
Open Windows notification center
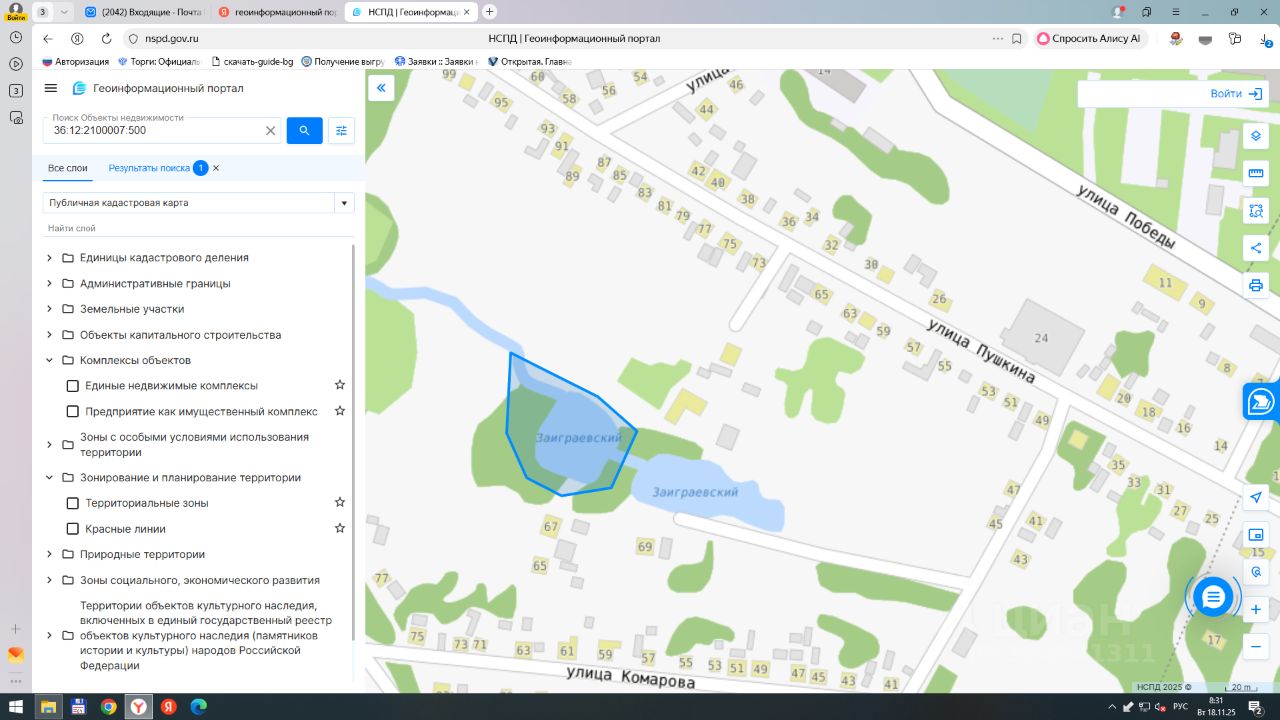[x=1255, y=707]
